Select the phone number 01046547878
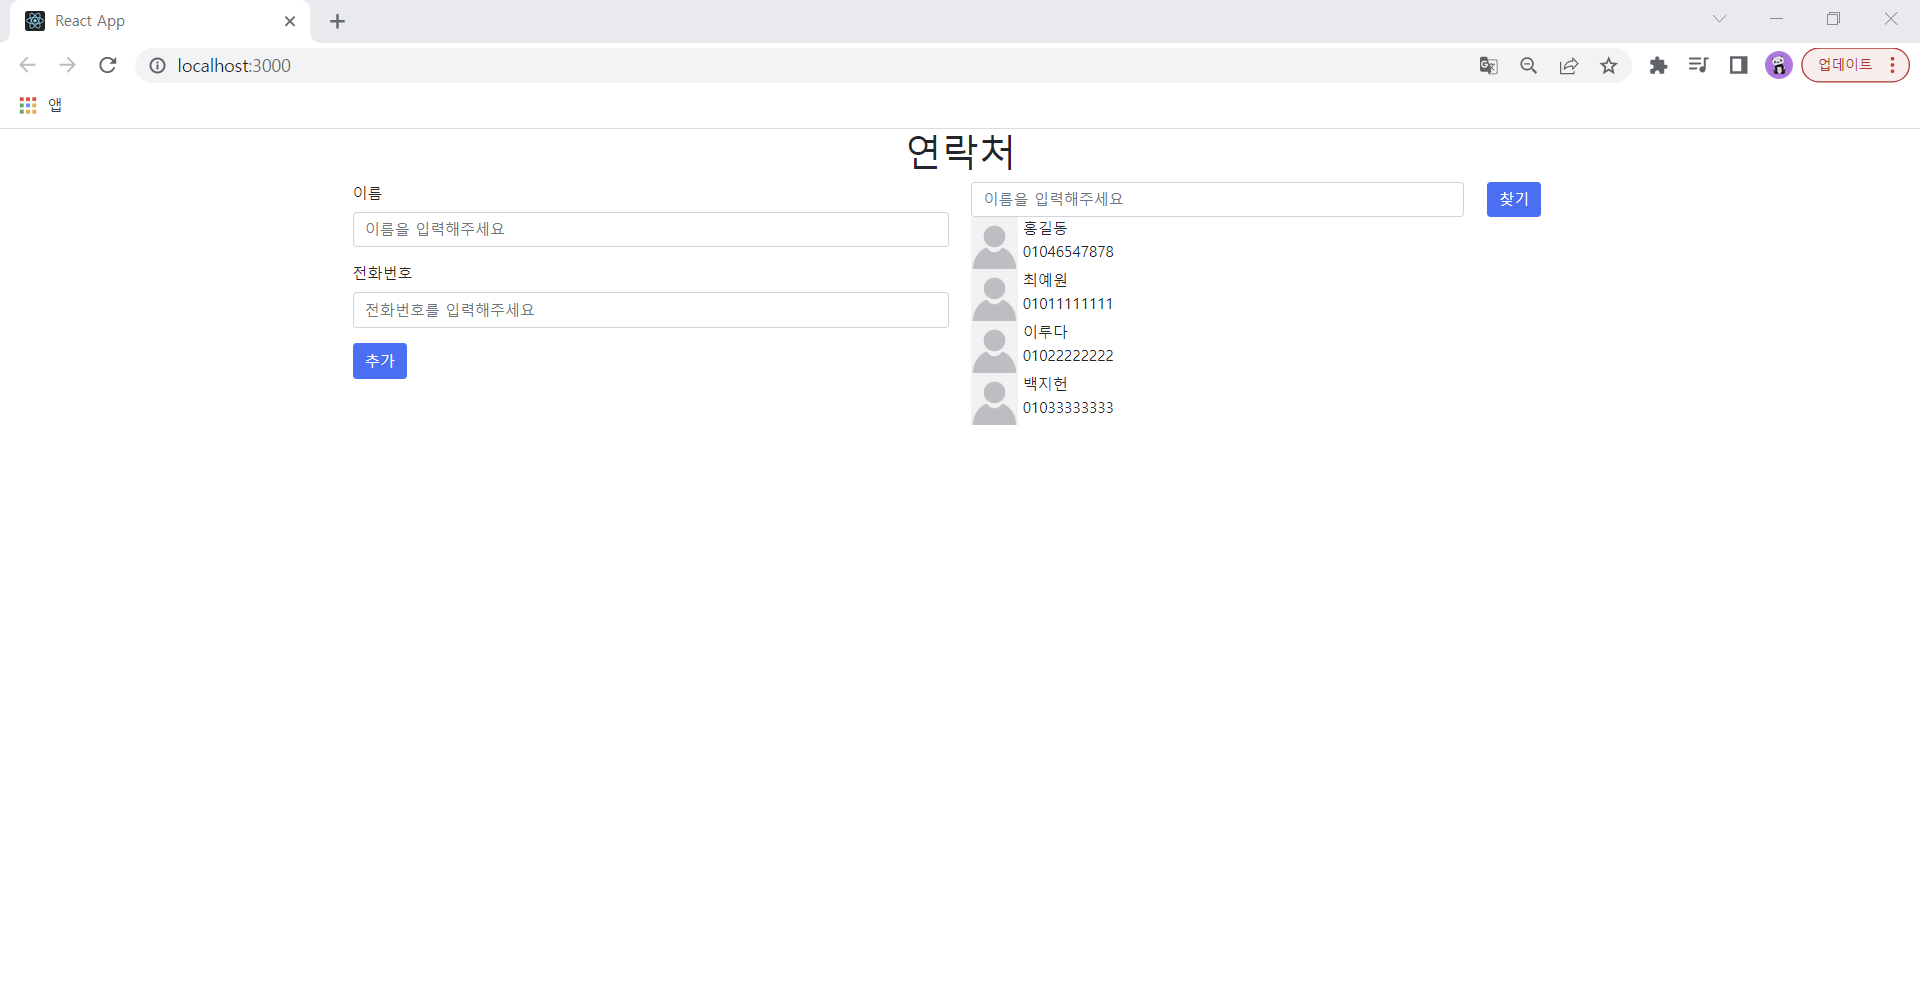Image resolution: width=1920 pixels, height=1008 pixels. (x=1068, y=252)
